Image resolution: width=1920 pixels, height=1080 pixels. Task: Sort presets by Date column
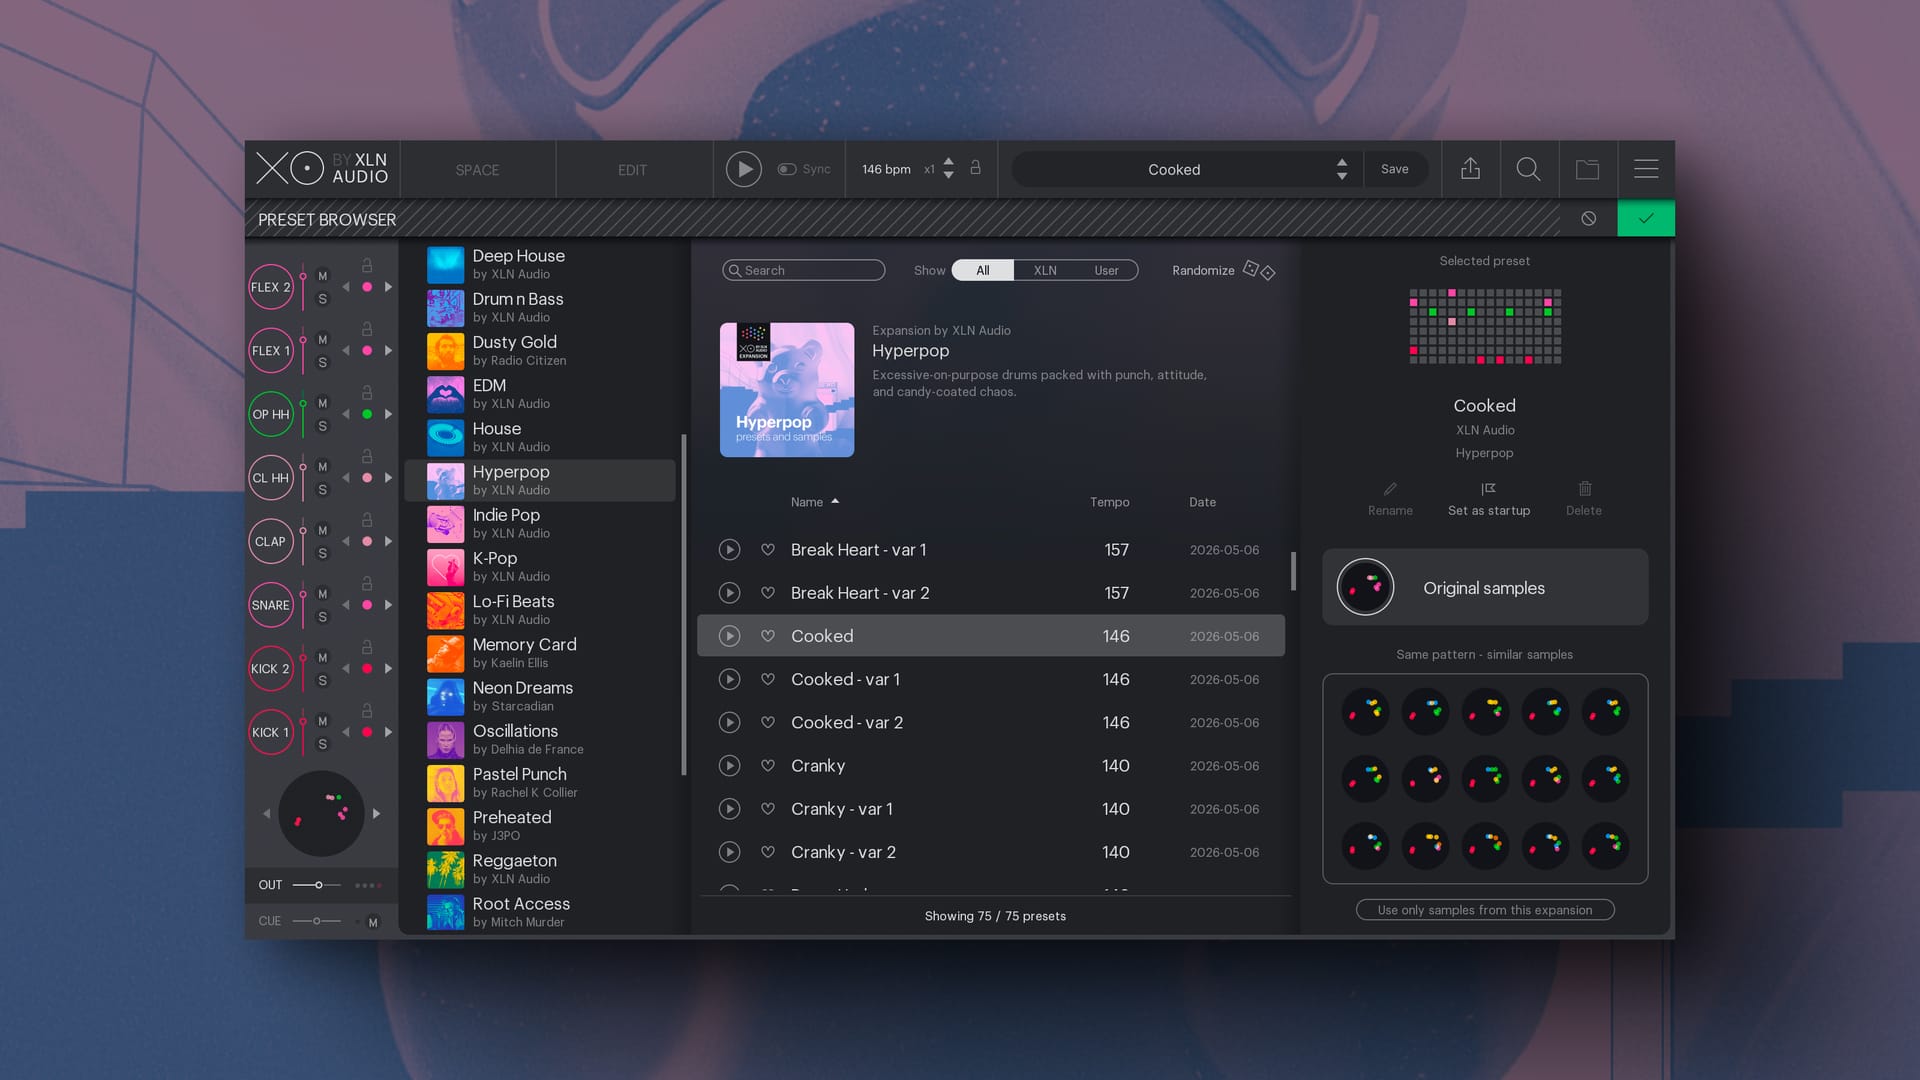pos(1202,502)
